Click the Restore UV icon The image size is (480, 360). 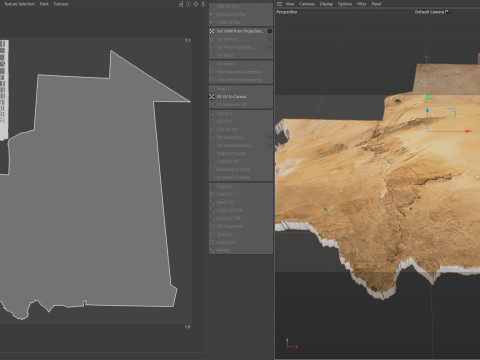coord(211,242)
